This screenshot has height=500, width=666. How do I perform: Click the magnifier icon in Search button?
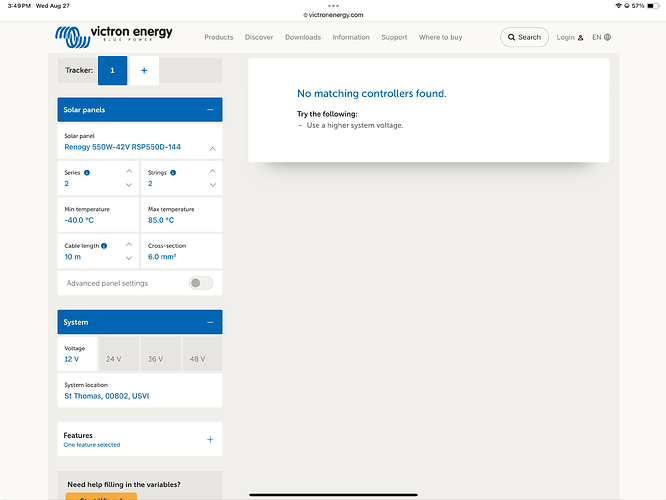pyautogui.click(x=511, y=37)
